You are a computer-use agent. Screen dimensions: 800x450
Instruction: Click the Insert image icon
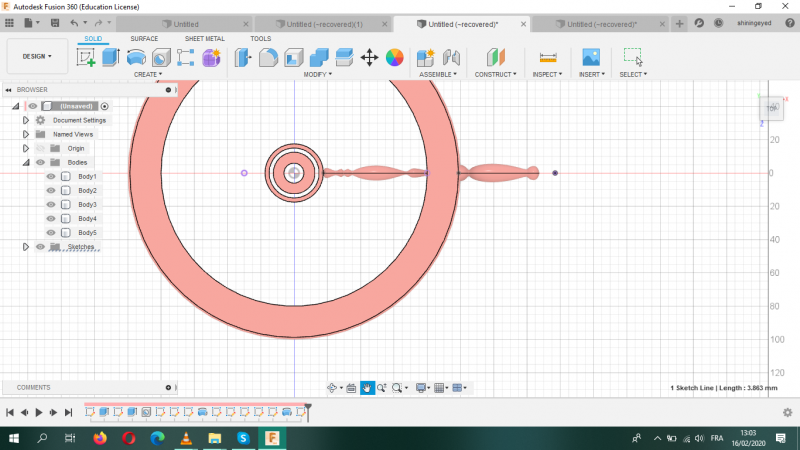click(591, 57)
